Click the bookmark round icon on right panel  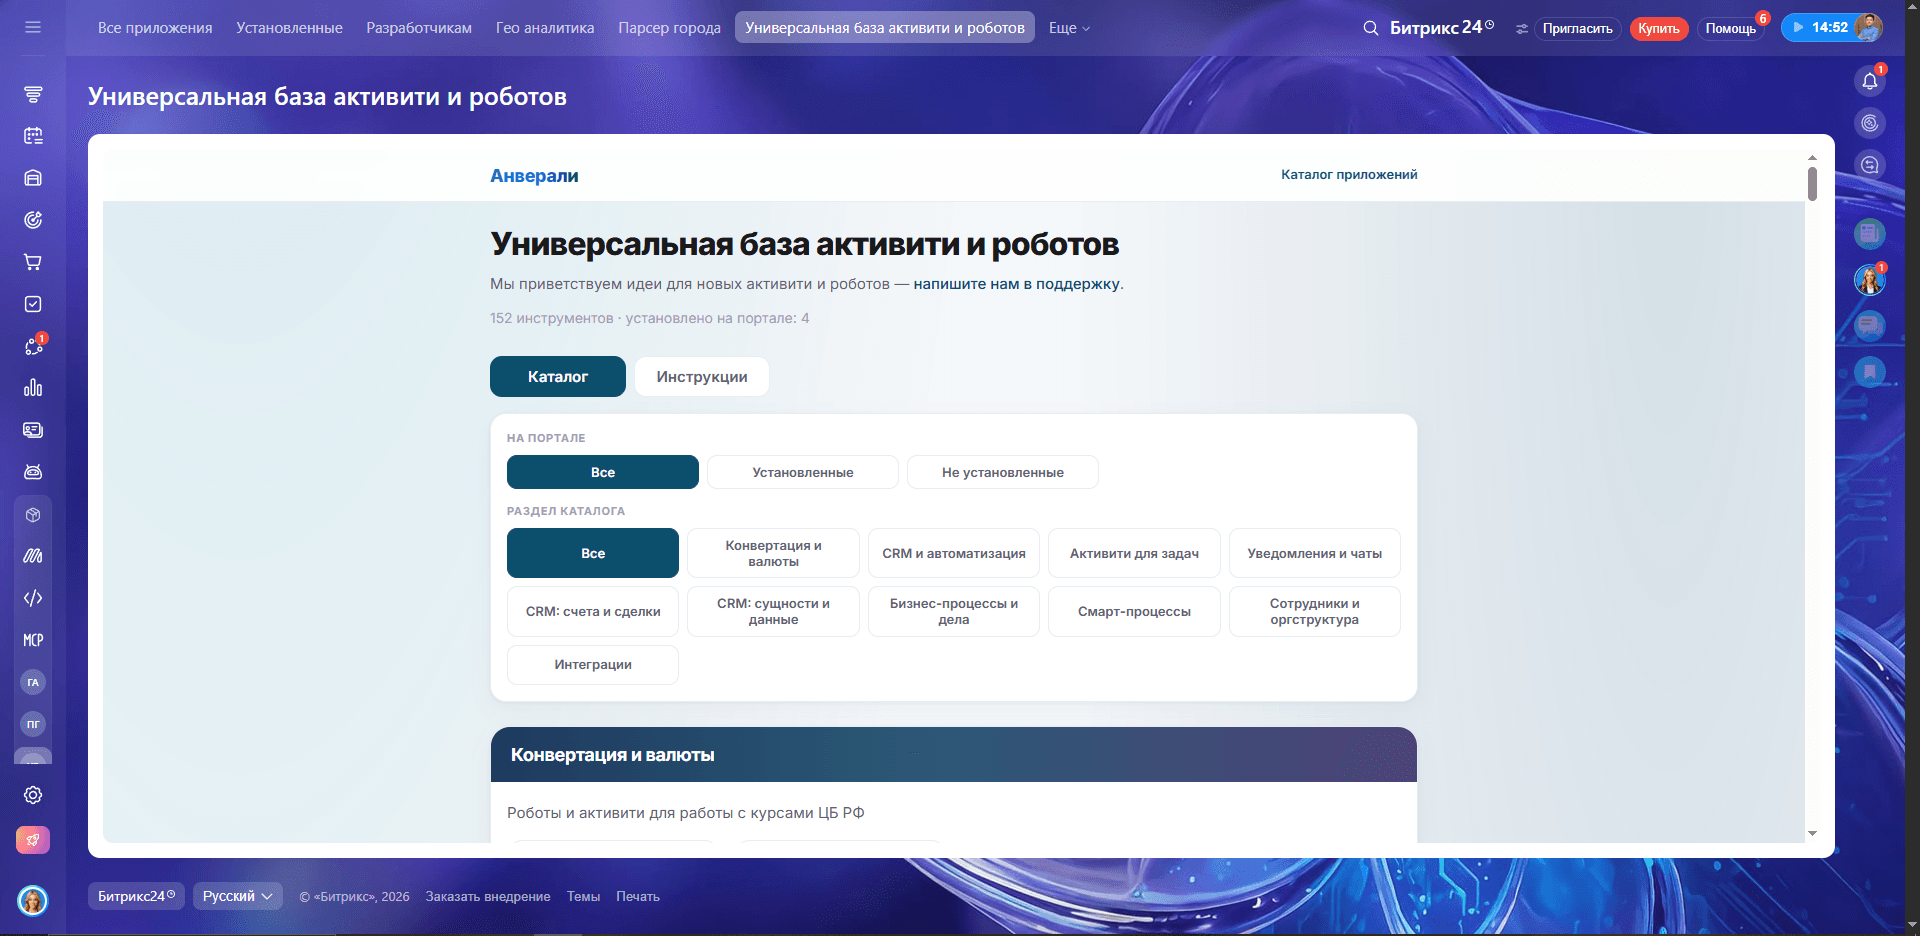click(1870, 372)
